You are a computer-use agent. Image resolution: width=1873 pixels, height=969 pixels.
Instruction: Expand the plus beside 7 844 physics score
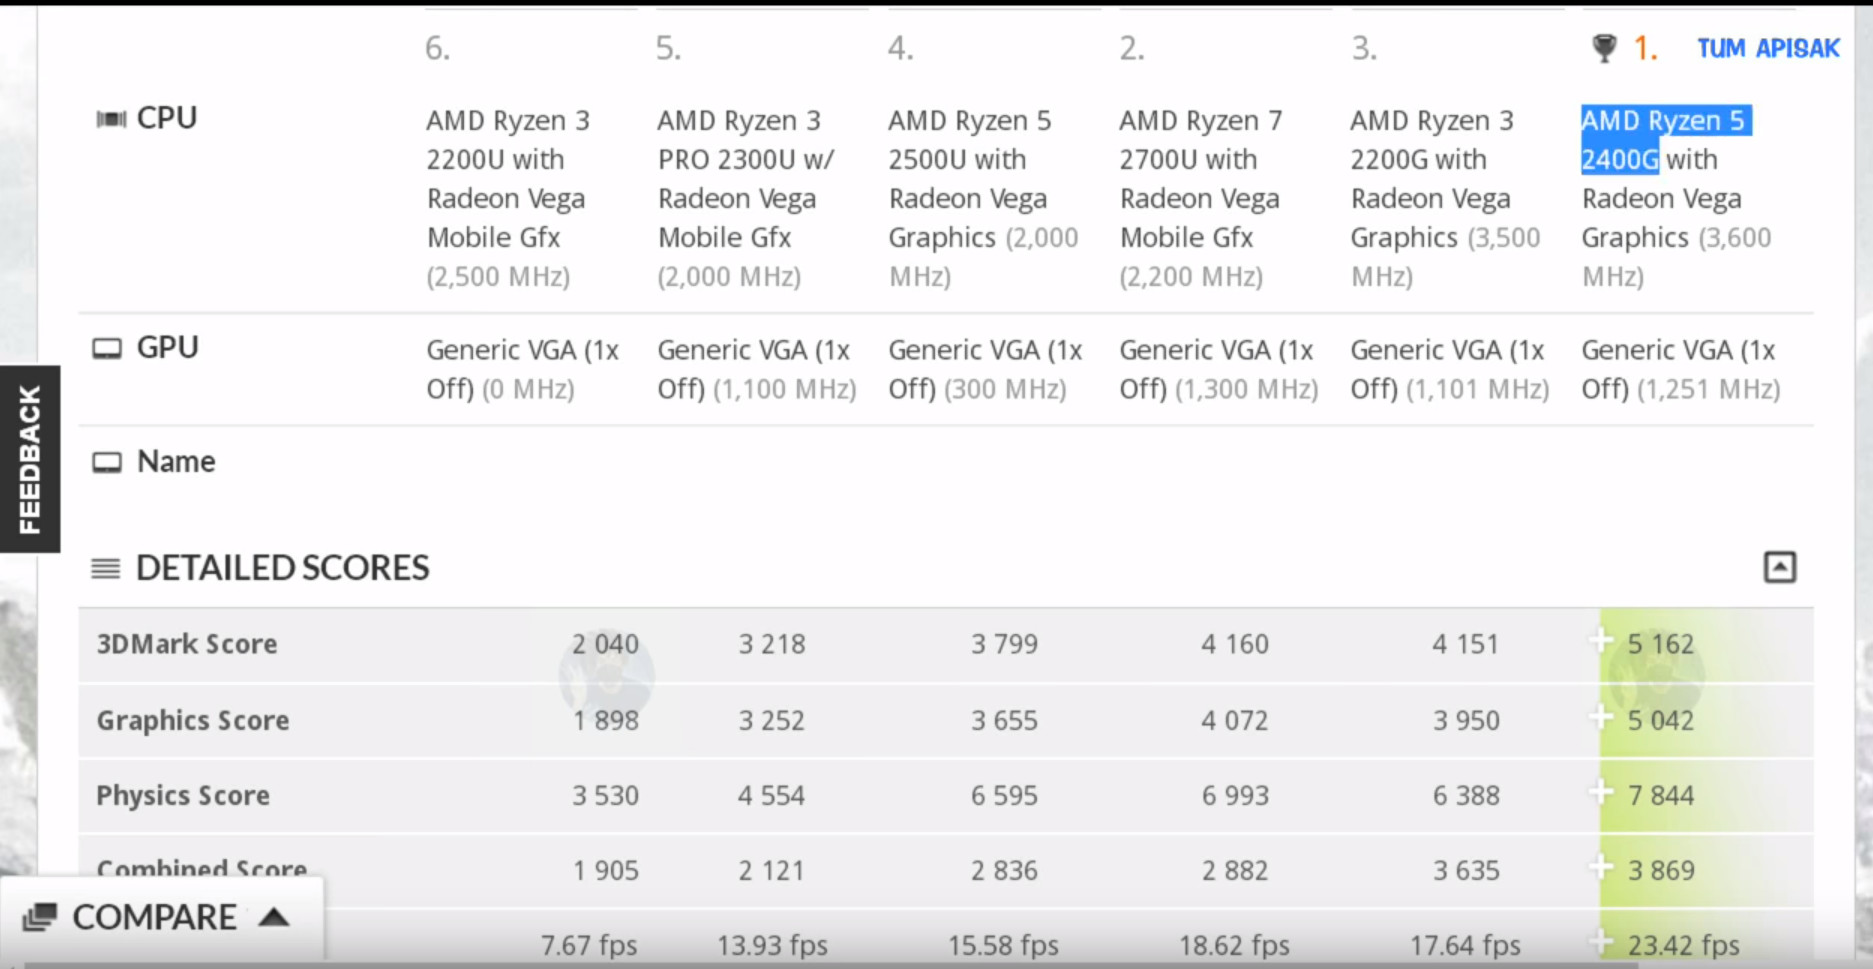click(1601, 793)
